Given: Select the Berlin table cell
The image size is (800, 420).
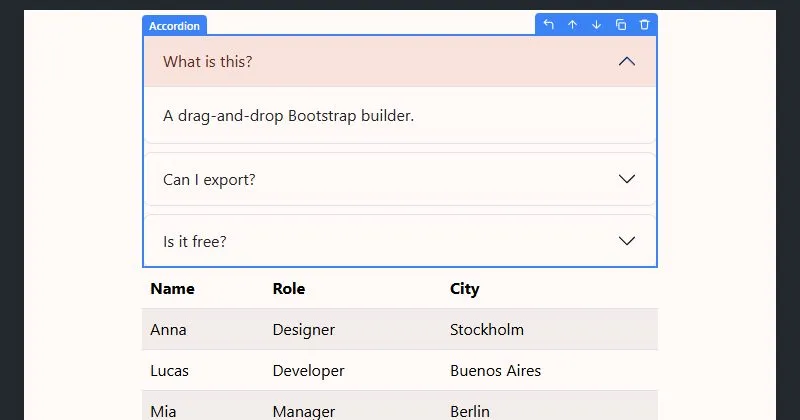Looking at the screenshot, I should coord(550,406).
